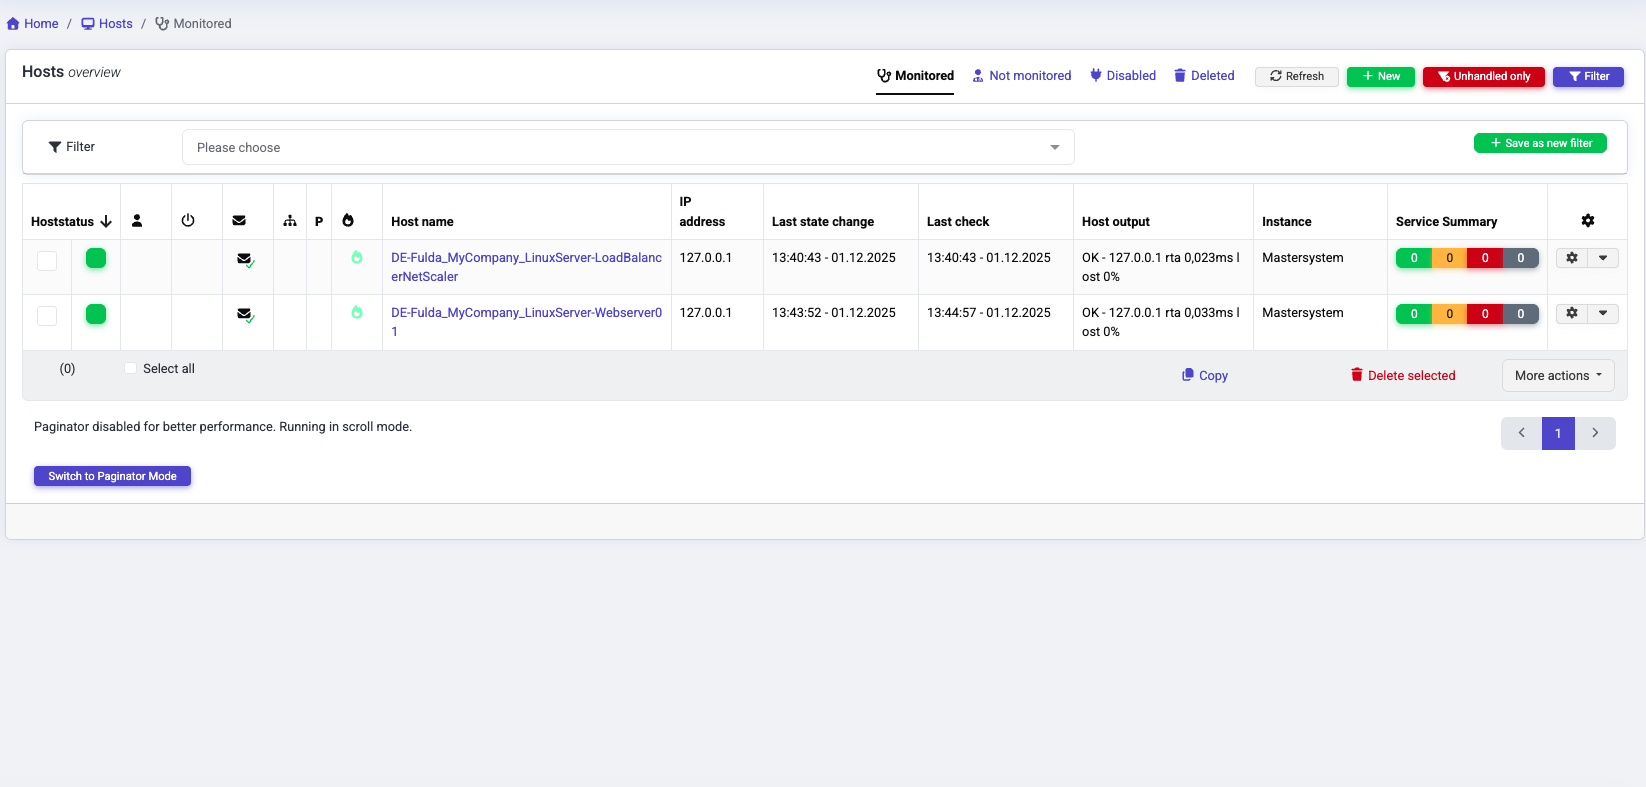Image resolution: width=1646 pixels, height=787 pixels.
Task: Click the flame priority icon in header
Action: [x=348, y=221]
